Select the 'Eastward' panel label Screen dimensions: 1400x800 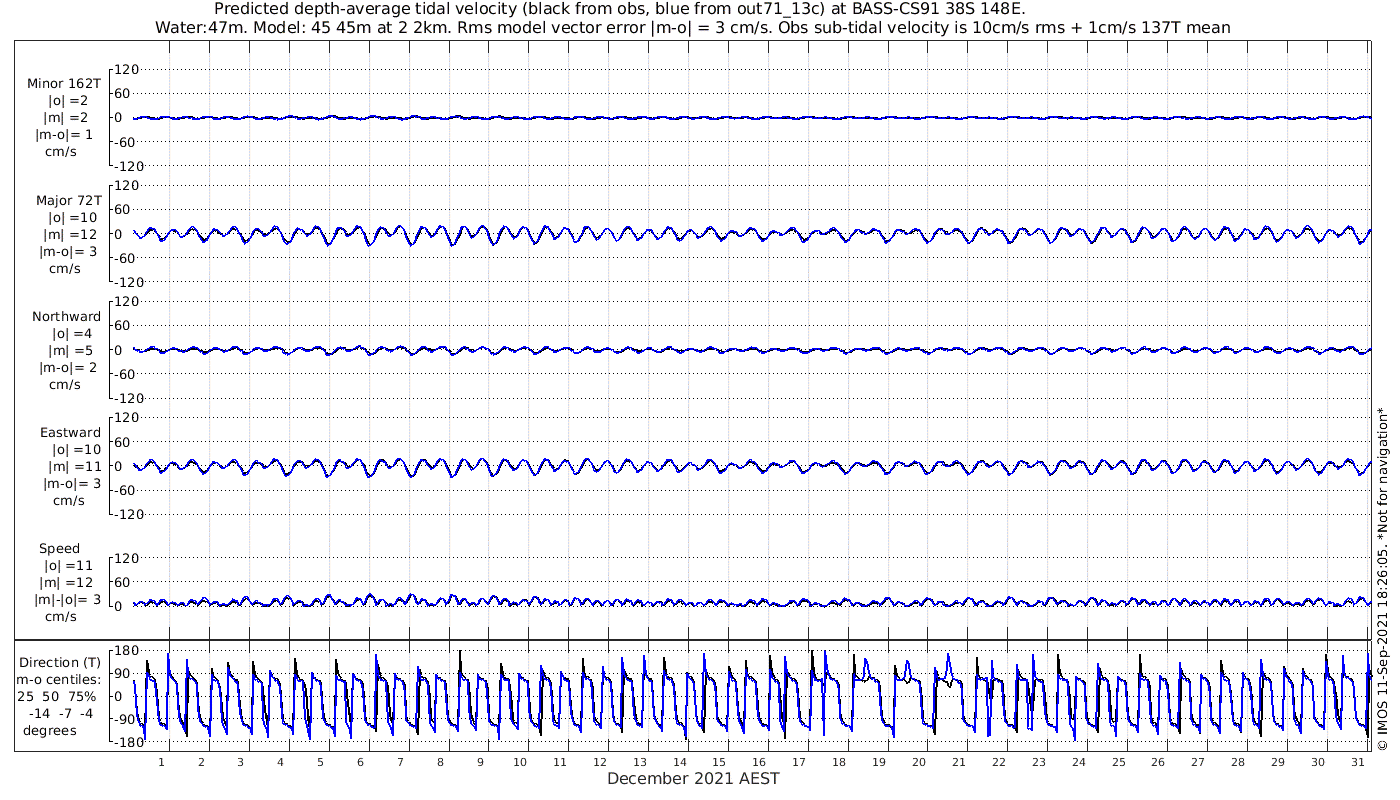point(70,432)
